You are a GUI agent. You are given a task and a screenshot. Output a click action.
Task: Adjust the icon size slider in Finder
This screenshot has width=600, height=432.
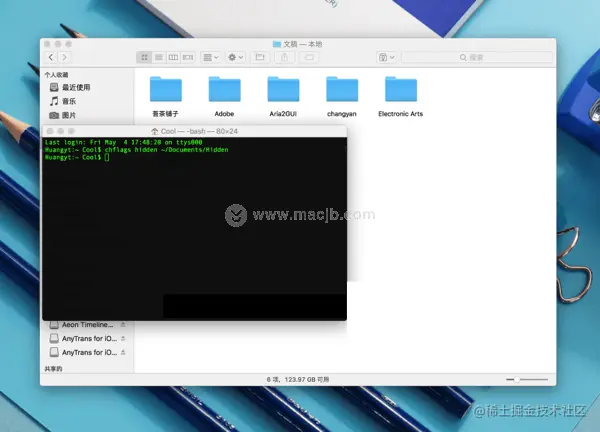point(517,380)
